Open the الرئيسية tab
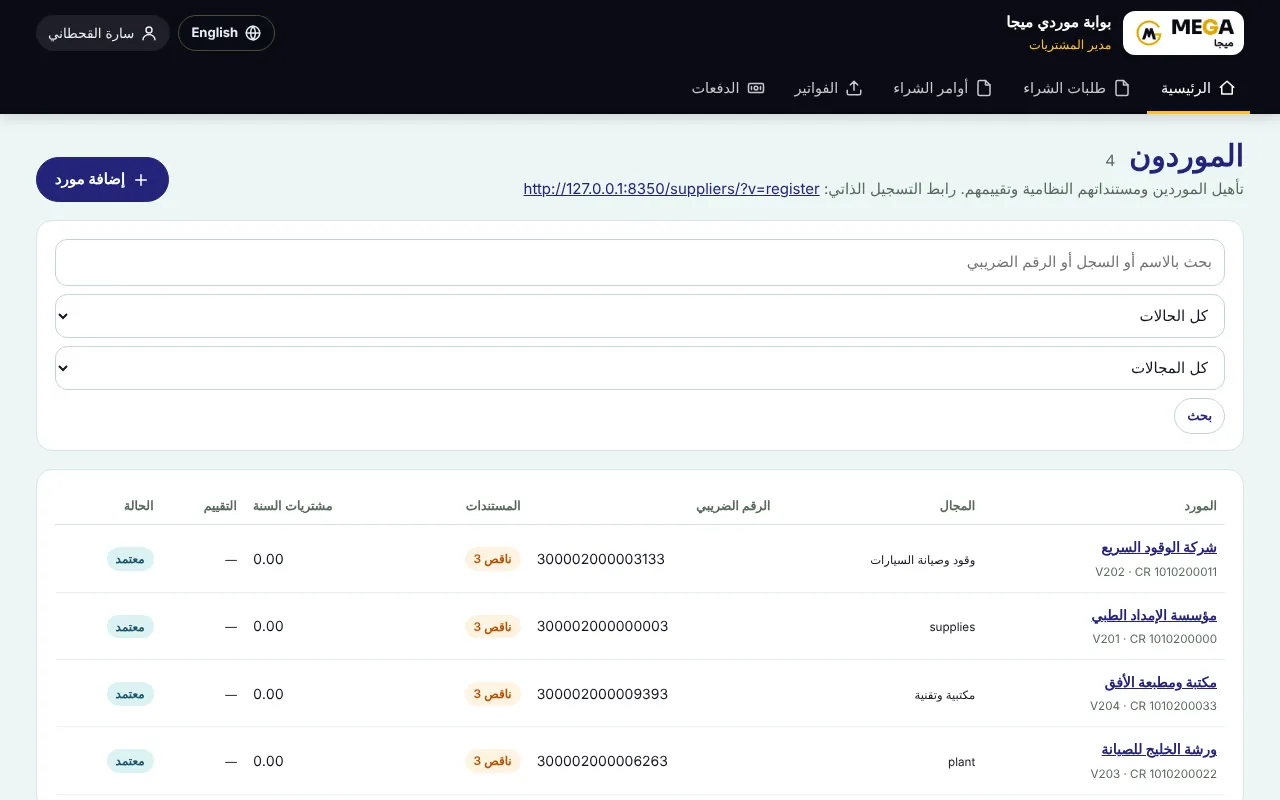Screen dimensions: 1280x800 coord(1198,88)
